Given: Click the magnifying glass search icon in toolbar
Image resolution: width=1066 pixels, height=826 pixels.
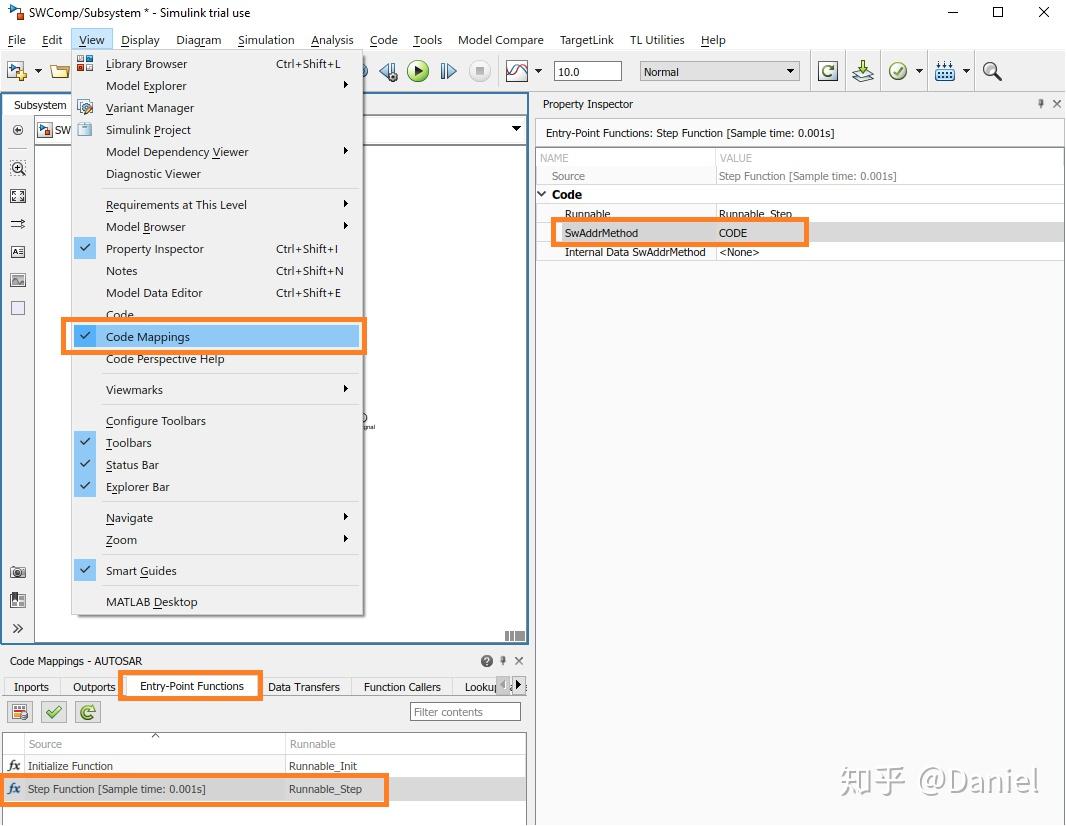Looking at the screenshot, I should point(993,71).
